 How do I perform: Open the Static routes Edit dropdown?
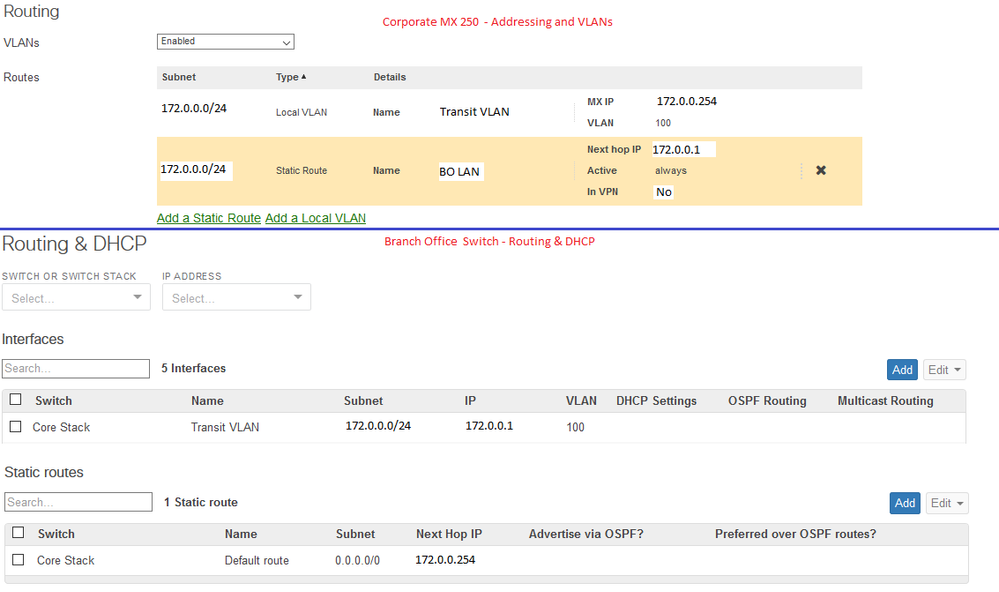947,503
